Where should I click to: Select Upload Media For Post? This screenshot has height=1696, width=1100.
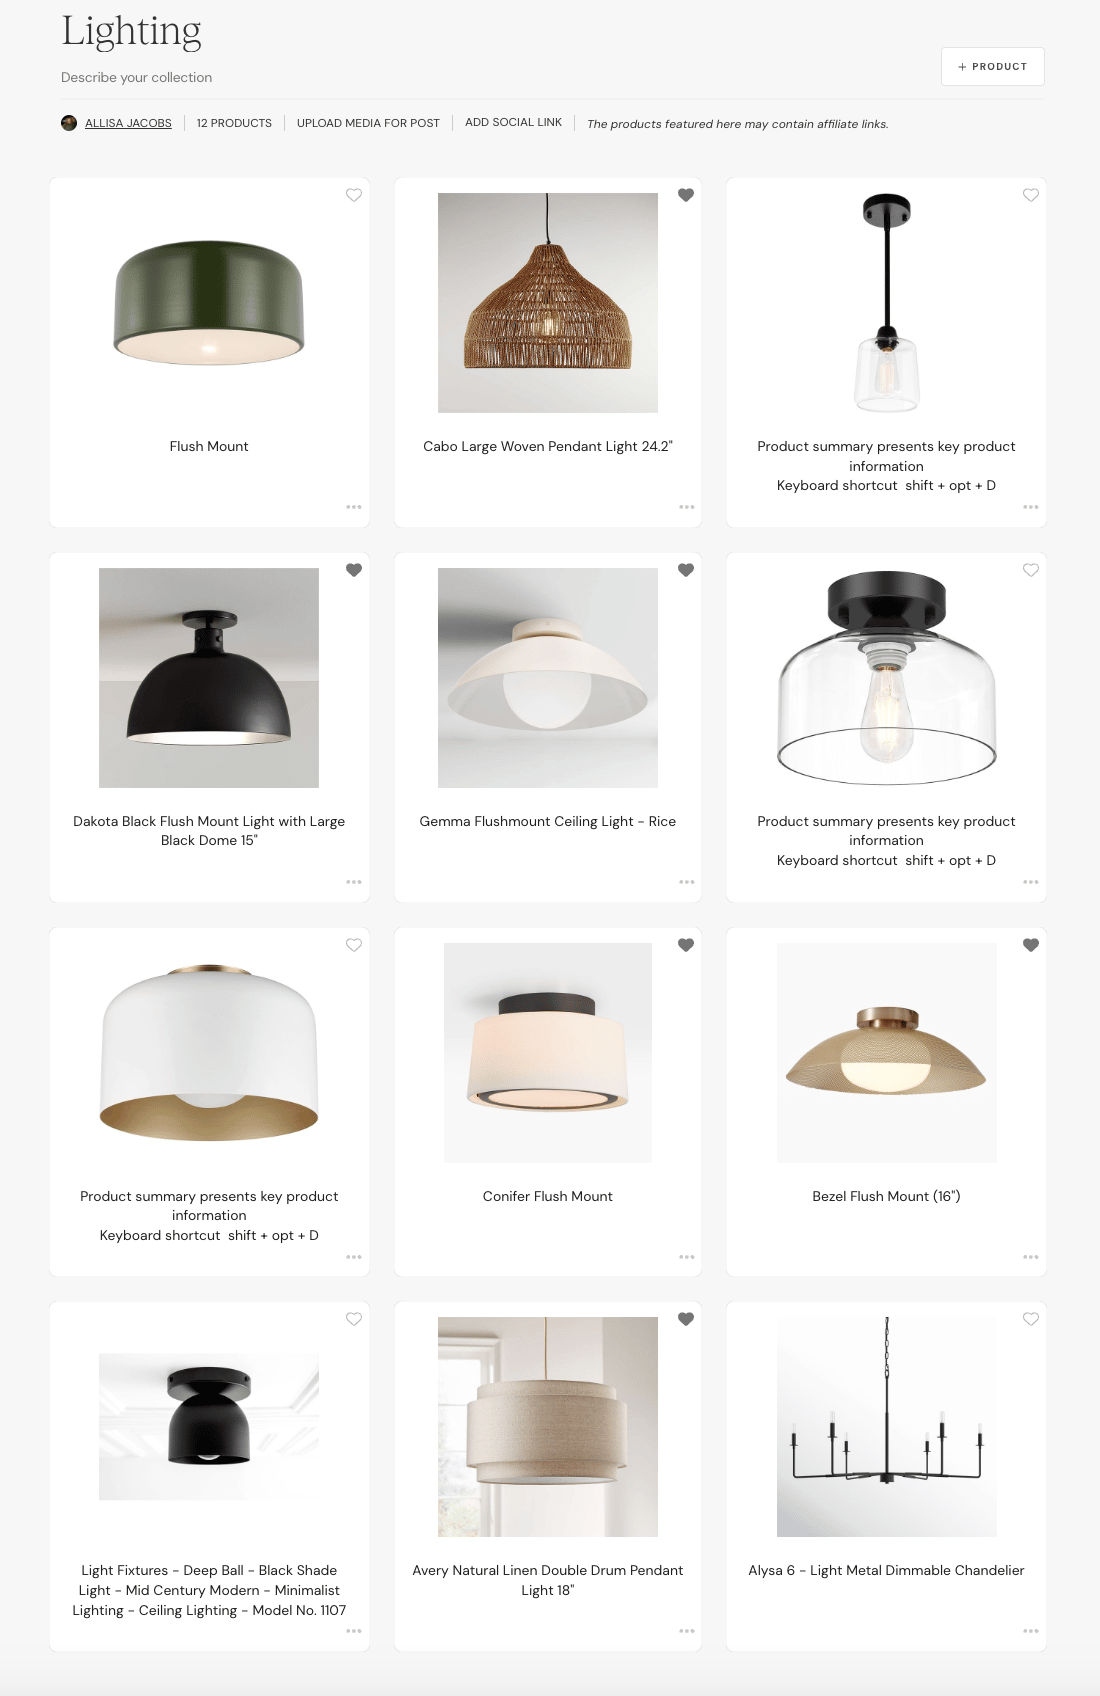[368, 123]
